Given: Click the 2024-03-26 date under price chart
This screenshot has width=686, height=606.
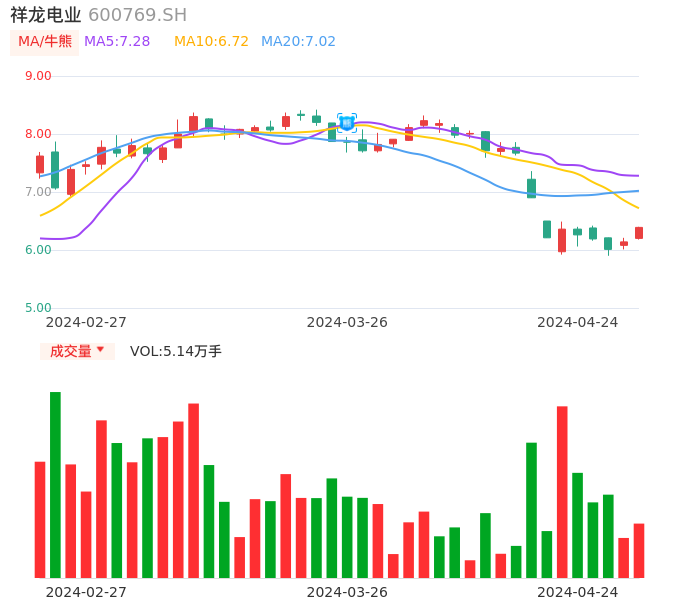Looking at the screenshot, I should point(347,322).
